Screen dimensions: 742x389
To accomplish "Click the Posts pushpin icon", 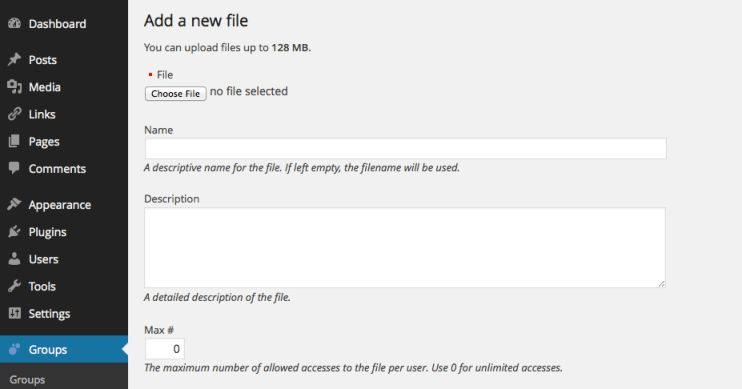I will [x=15, y=59].
